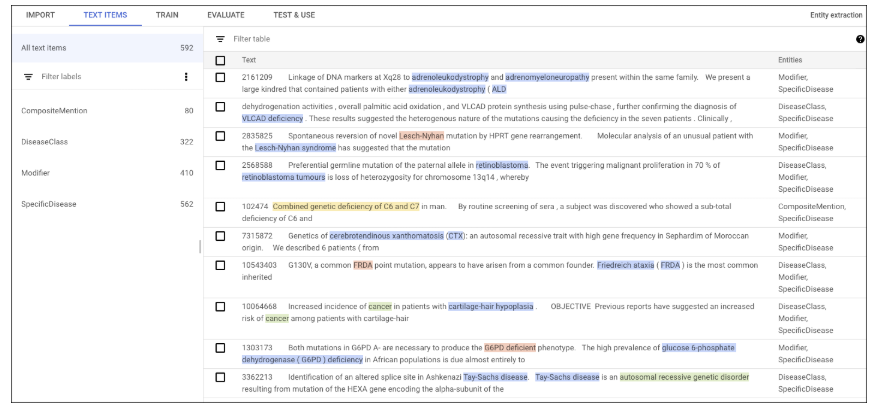Check the box for row 2835825

pos(220,136)
